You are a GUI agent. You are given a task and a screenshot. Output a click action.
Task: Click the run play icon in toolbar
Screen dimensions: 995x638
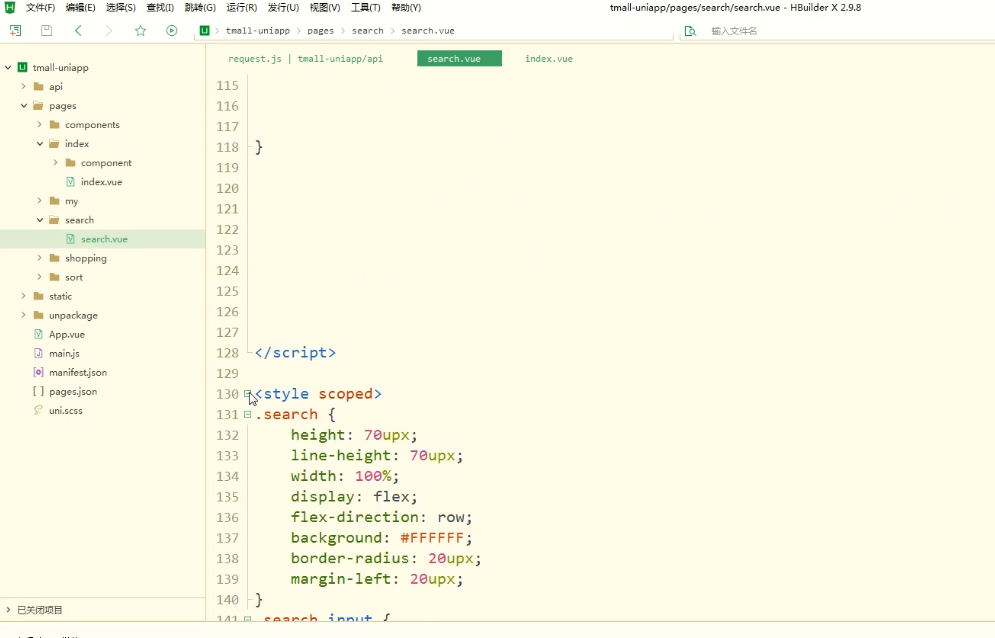(x=171, y=30)
